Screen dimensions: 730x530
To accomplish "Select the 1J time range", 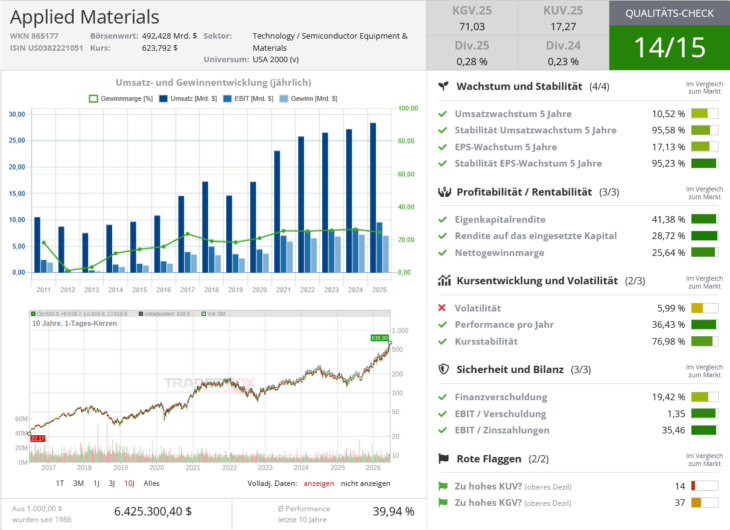I will [x=96, y=483].
